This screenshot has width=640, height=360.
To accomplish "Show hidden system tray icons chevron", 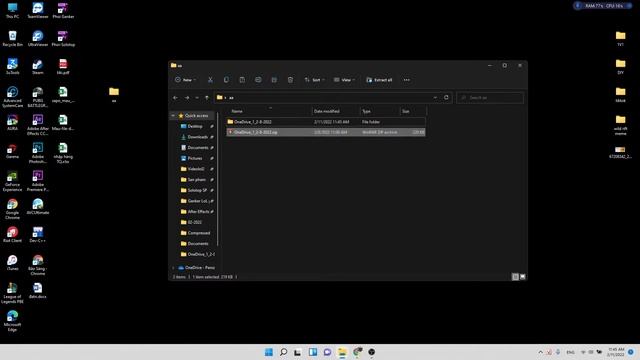I will point(540,352).
